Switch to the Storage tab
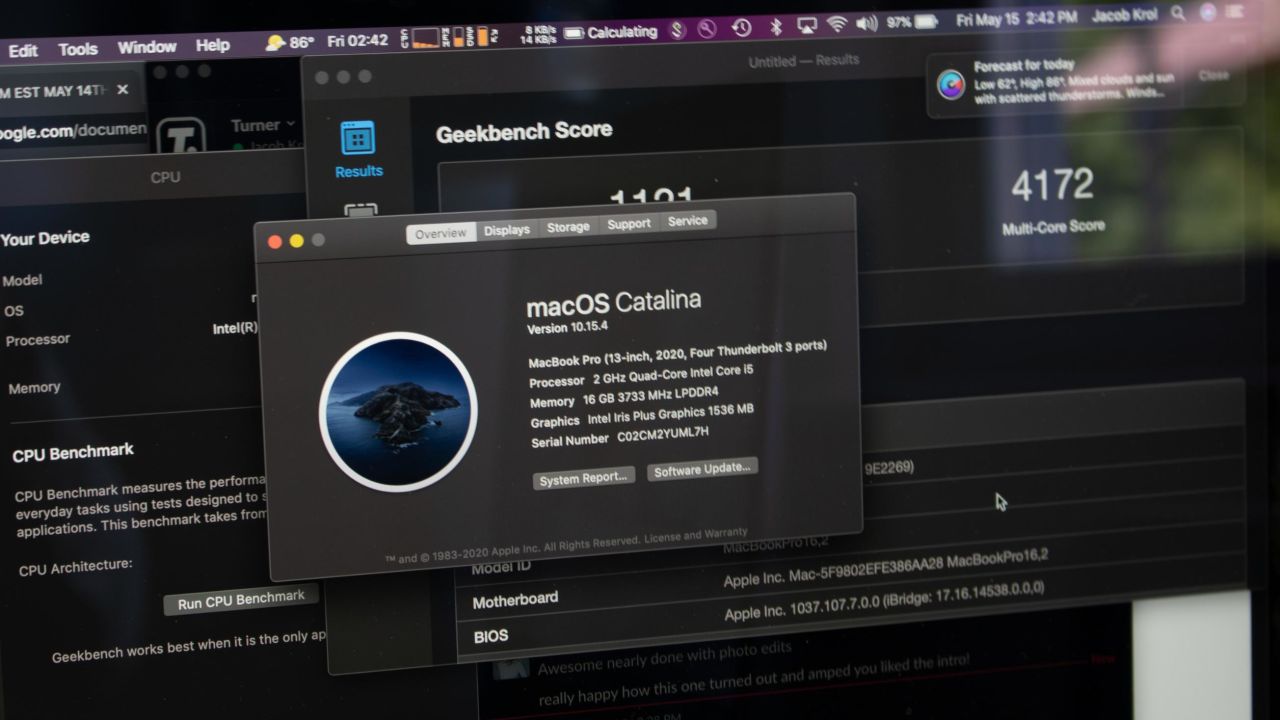The image size is (1280, 720). pyautogui.click(x=568, y=227)
